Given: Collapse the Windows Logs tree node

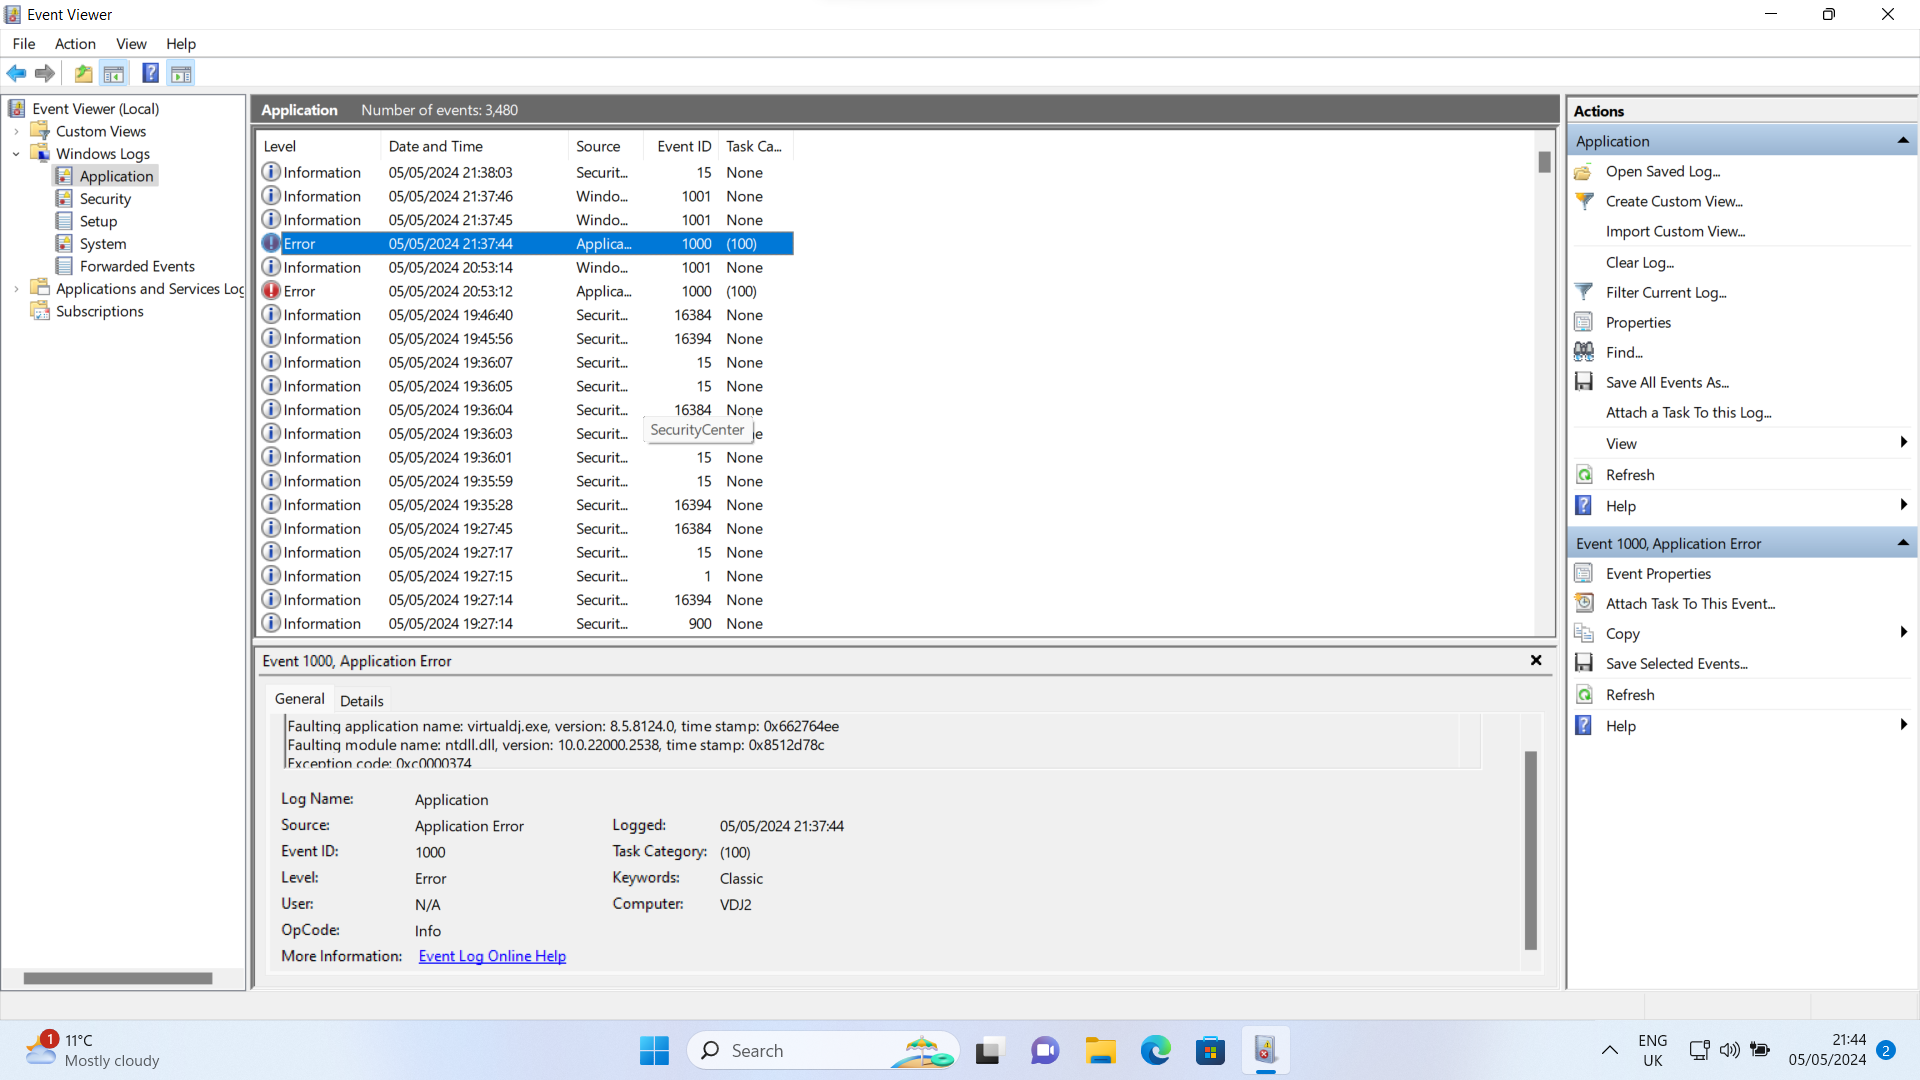Looking at the screenshot, I should (16, 154).
